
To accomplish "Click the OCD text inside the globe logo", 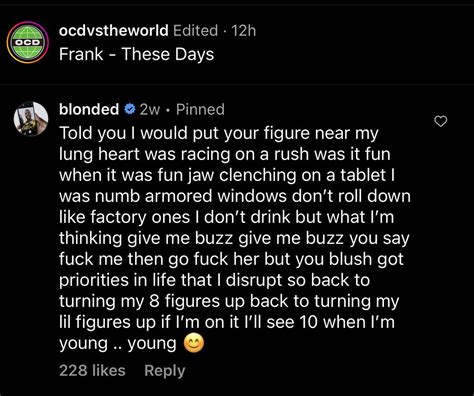I will tap(28, 43).
